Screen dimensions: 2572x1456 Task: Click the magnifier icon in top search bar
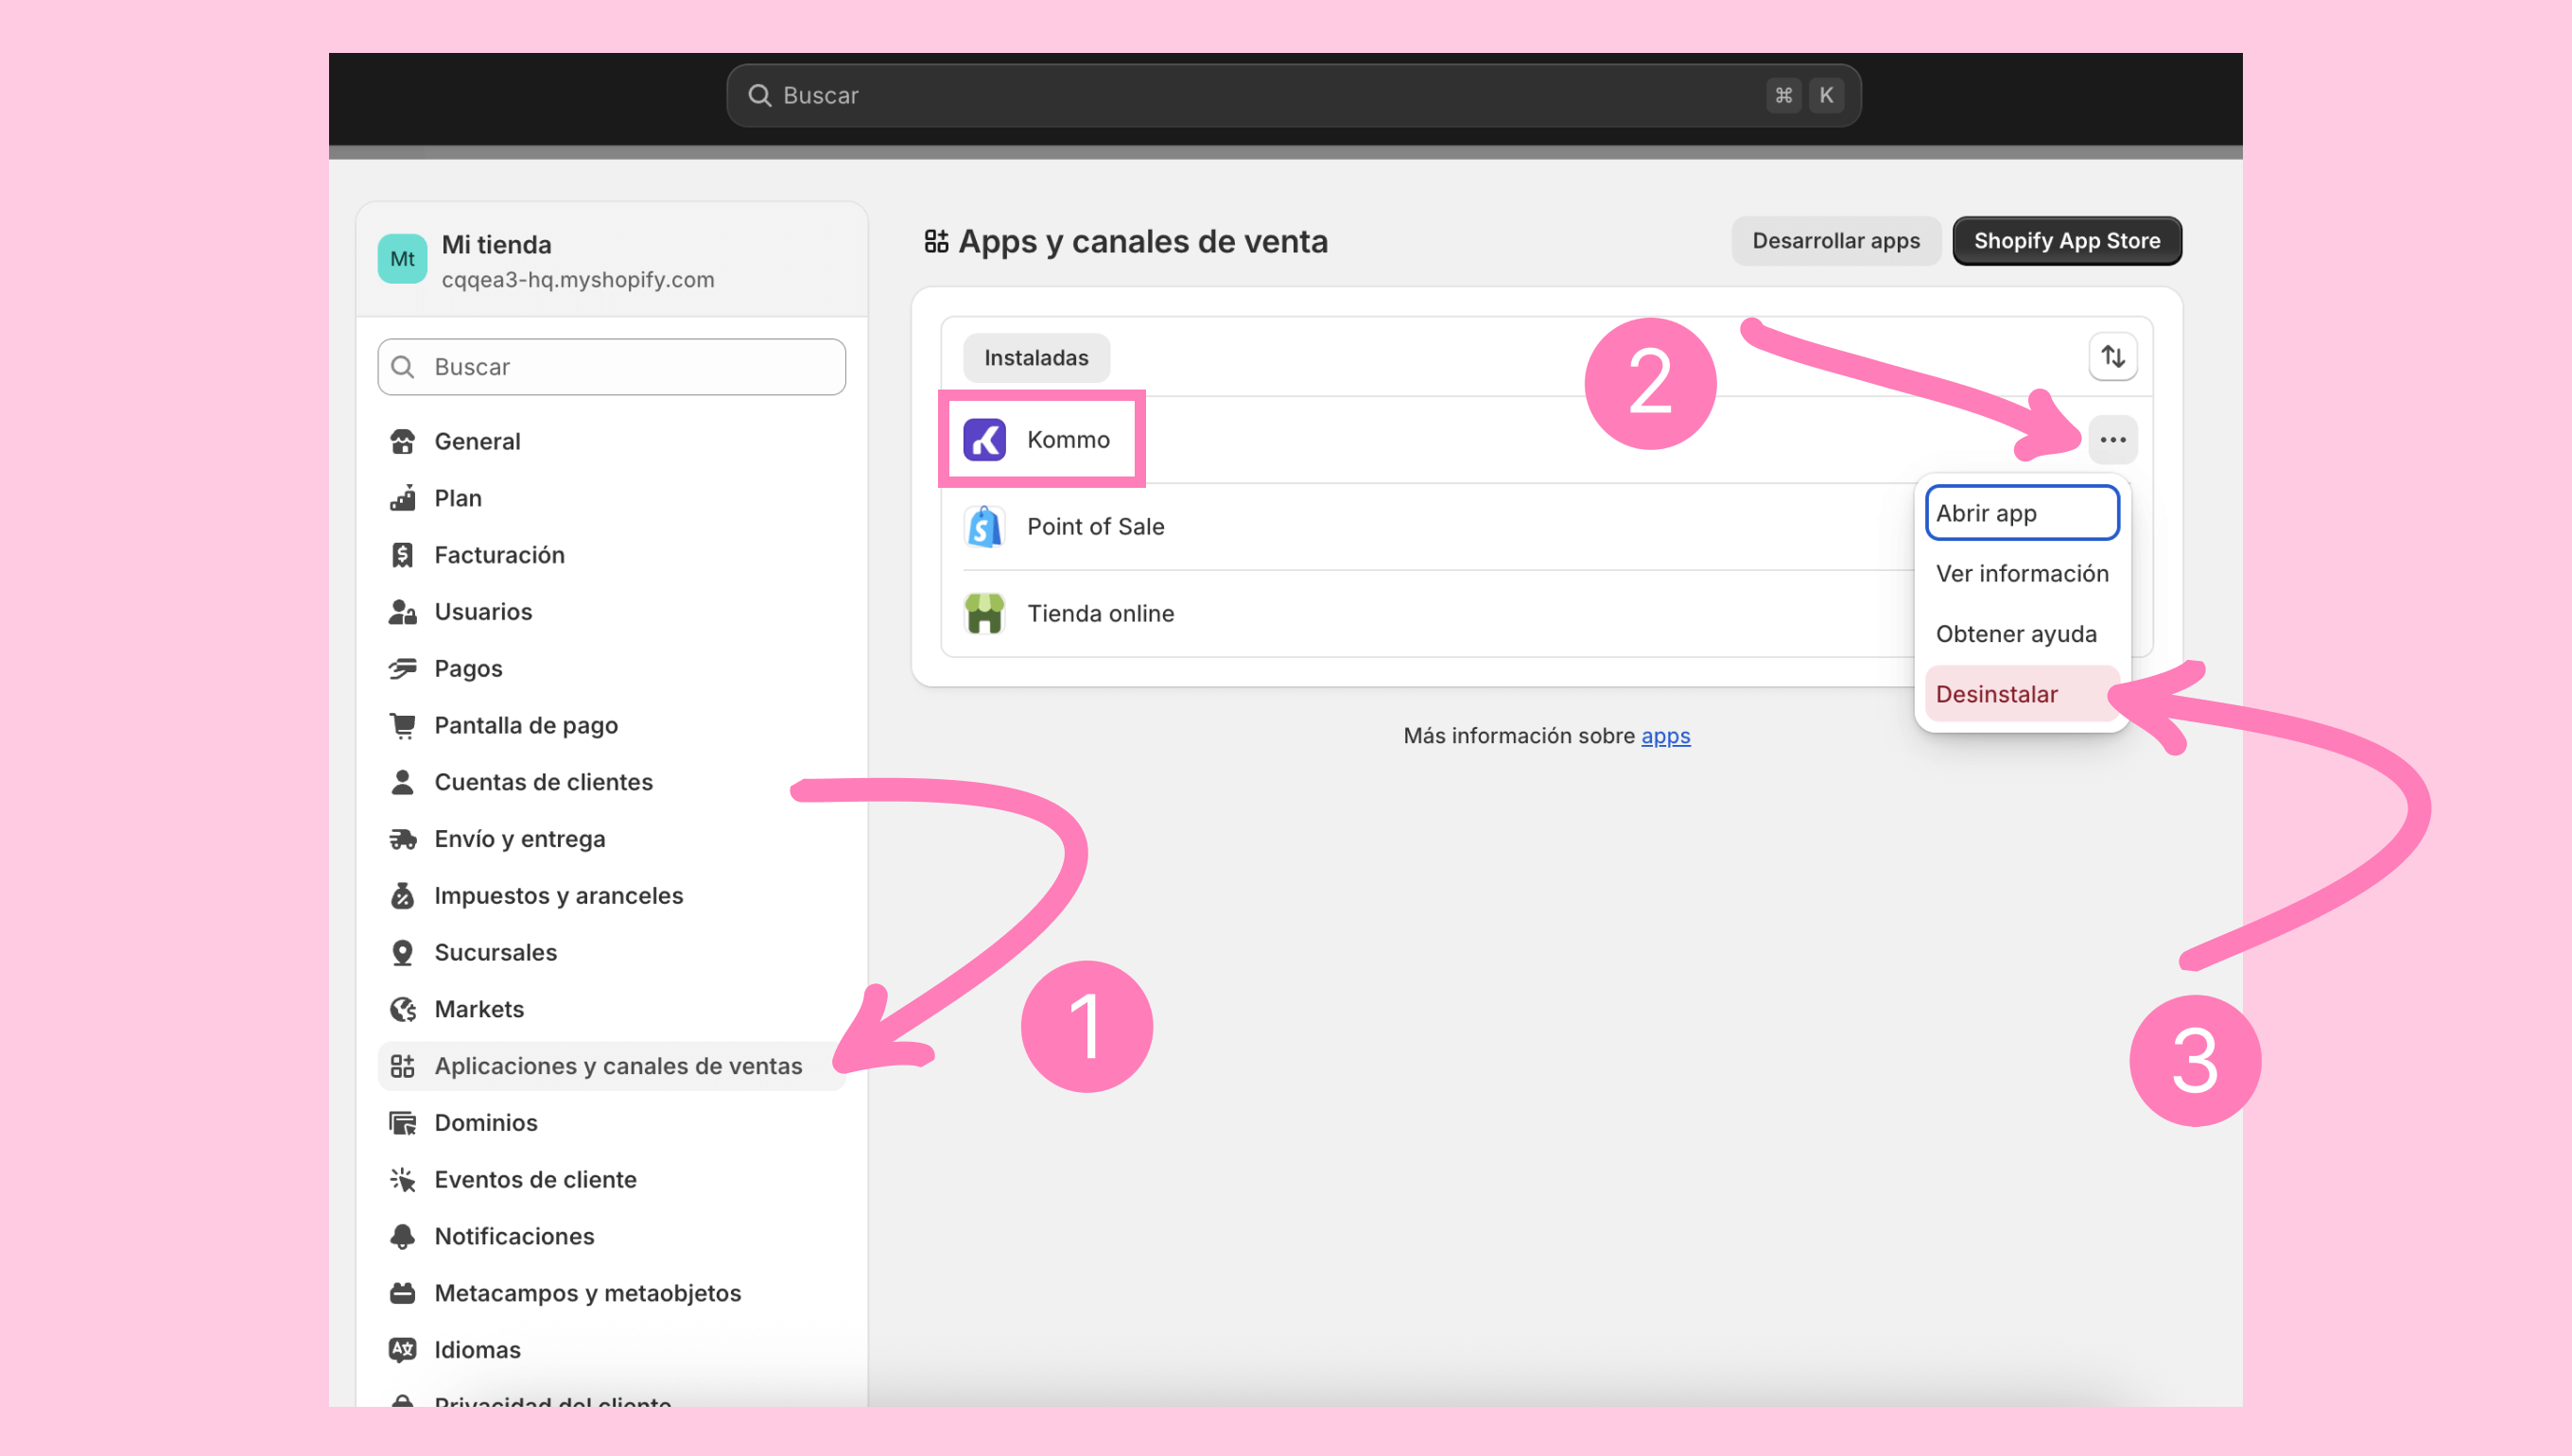[760, 95]
